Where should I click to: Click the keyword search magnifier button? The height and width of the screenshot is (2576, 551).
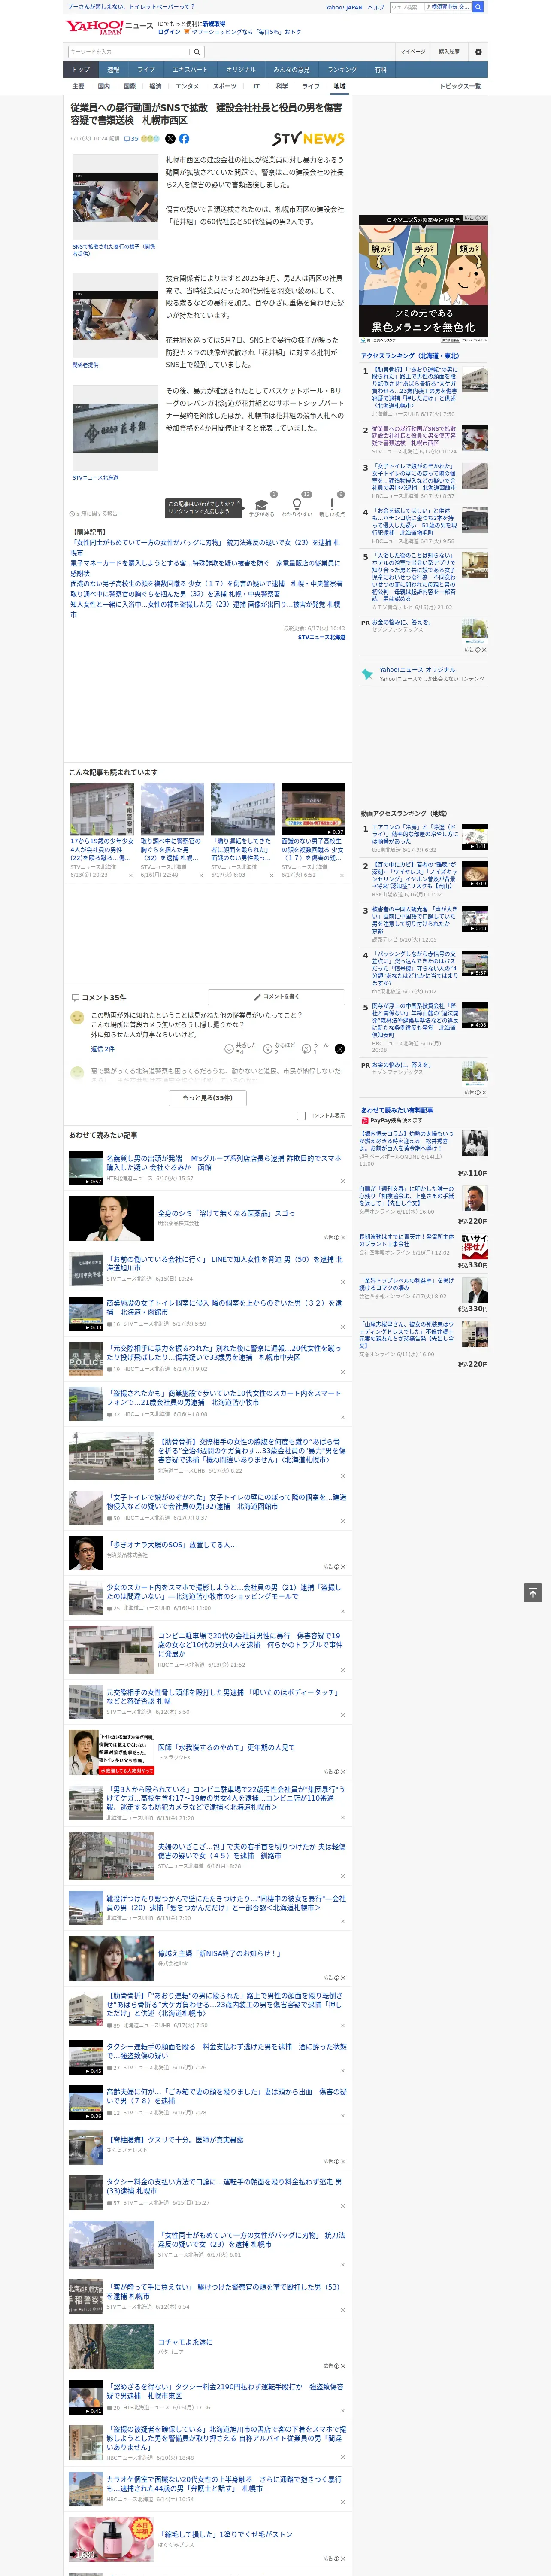click(x=197, y=52)
